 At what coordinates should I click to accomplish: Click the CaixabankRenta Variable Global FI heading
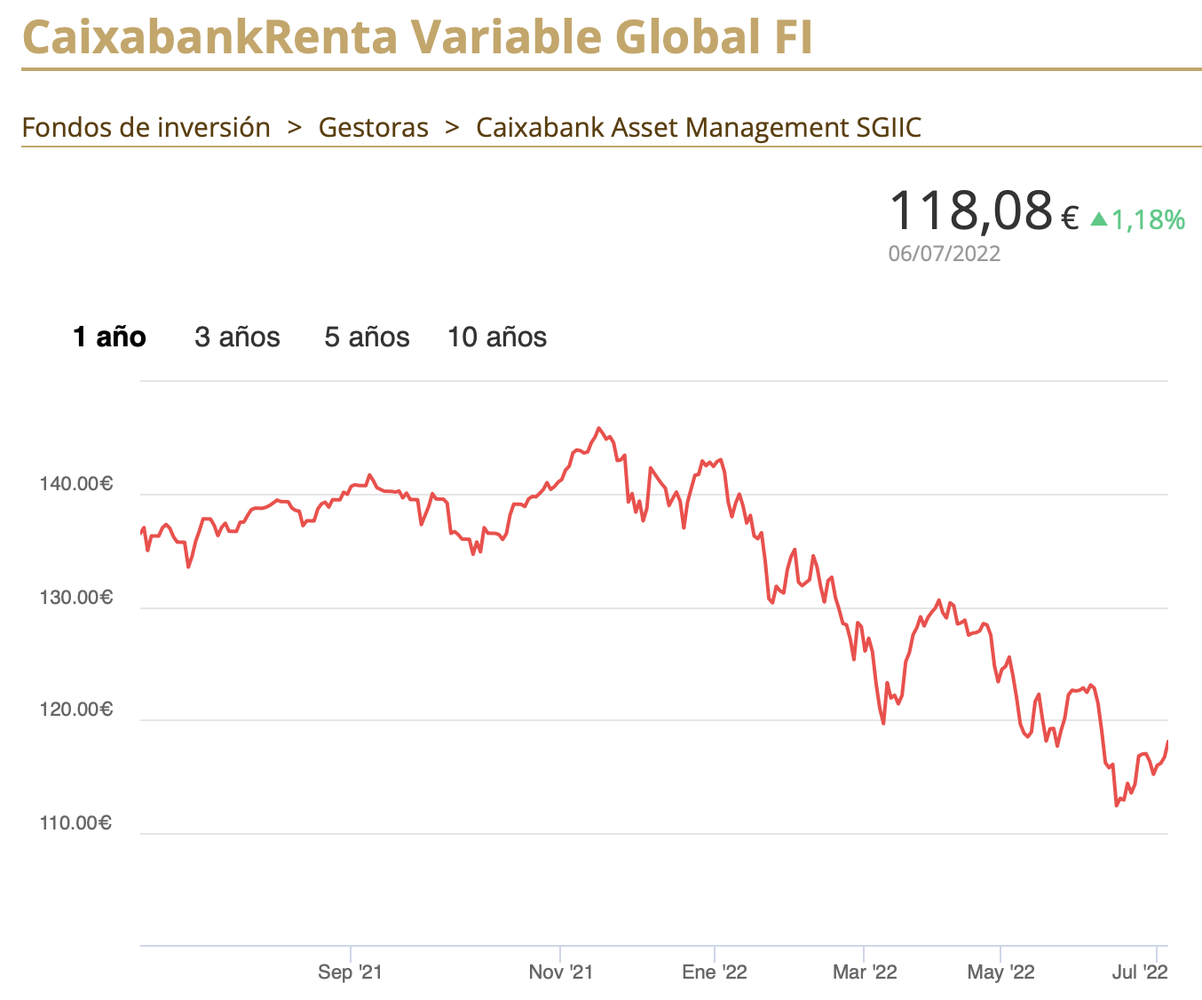418,37
